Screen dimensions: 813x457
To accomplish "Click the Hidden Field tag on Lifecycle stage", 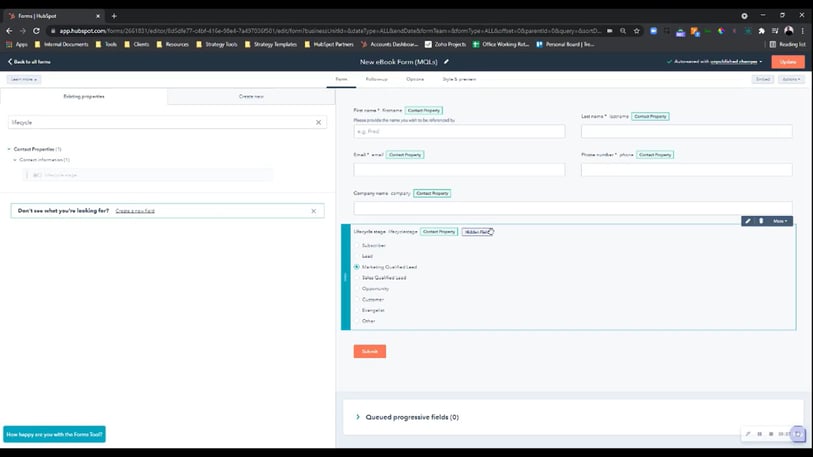I will click(477, 232).
